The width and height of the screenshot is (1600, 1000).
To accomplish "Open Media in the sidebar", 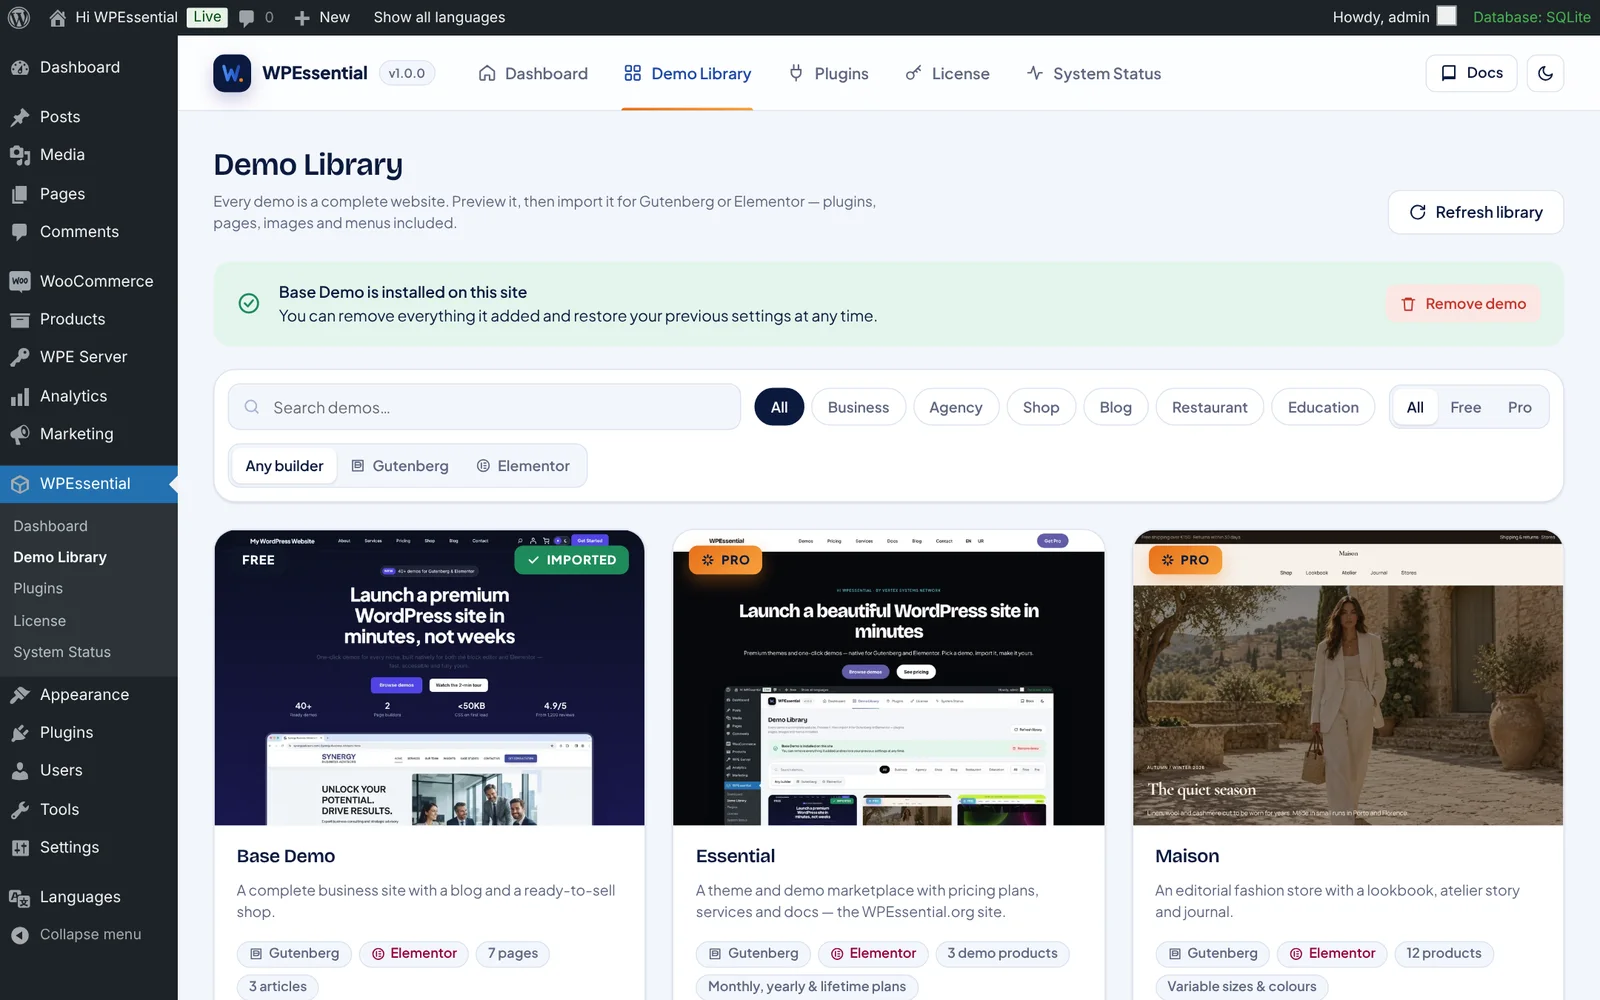I will (89, 155).
